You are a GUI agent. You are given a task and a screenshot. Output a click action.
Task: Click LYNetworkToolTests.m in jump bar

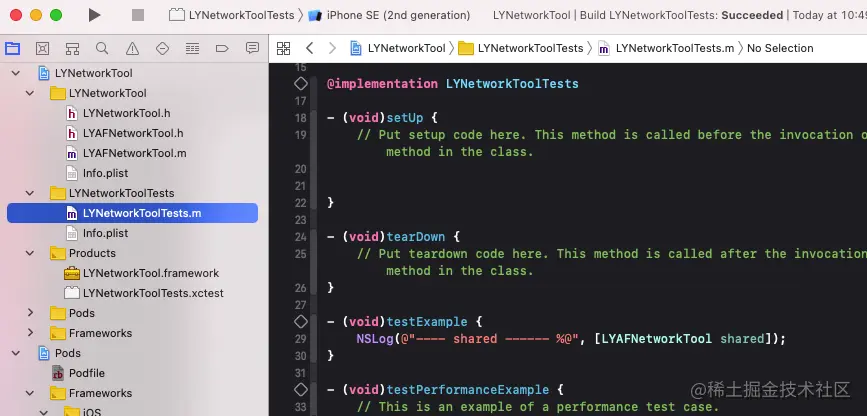point(666,48)
